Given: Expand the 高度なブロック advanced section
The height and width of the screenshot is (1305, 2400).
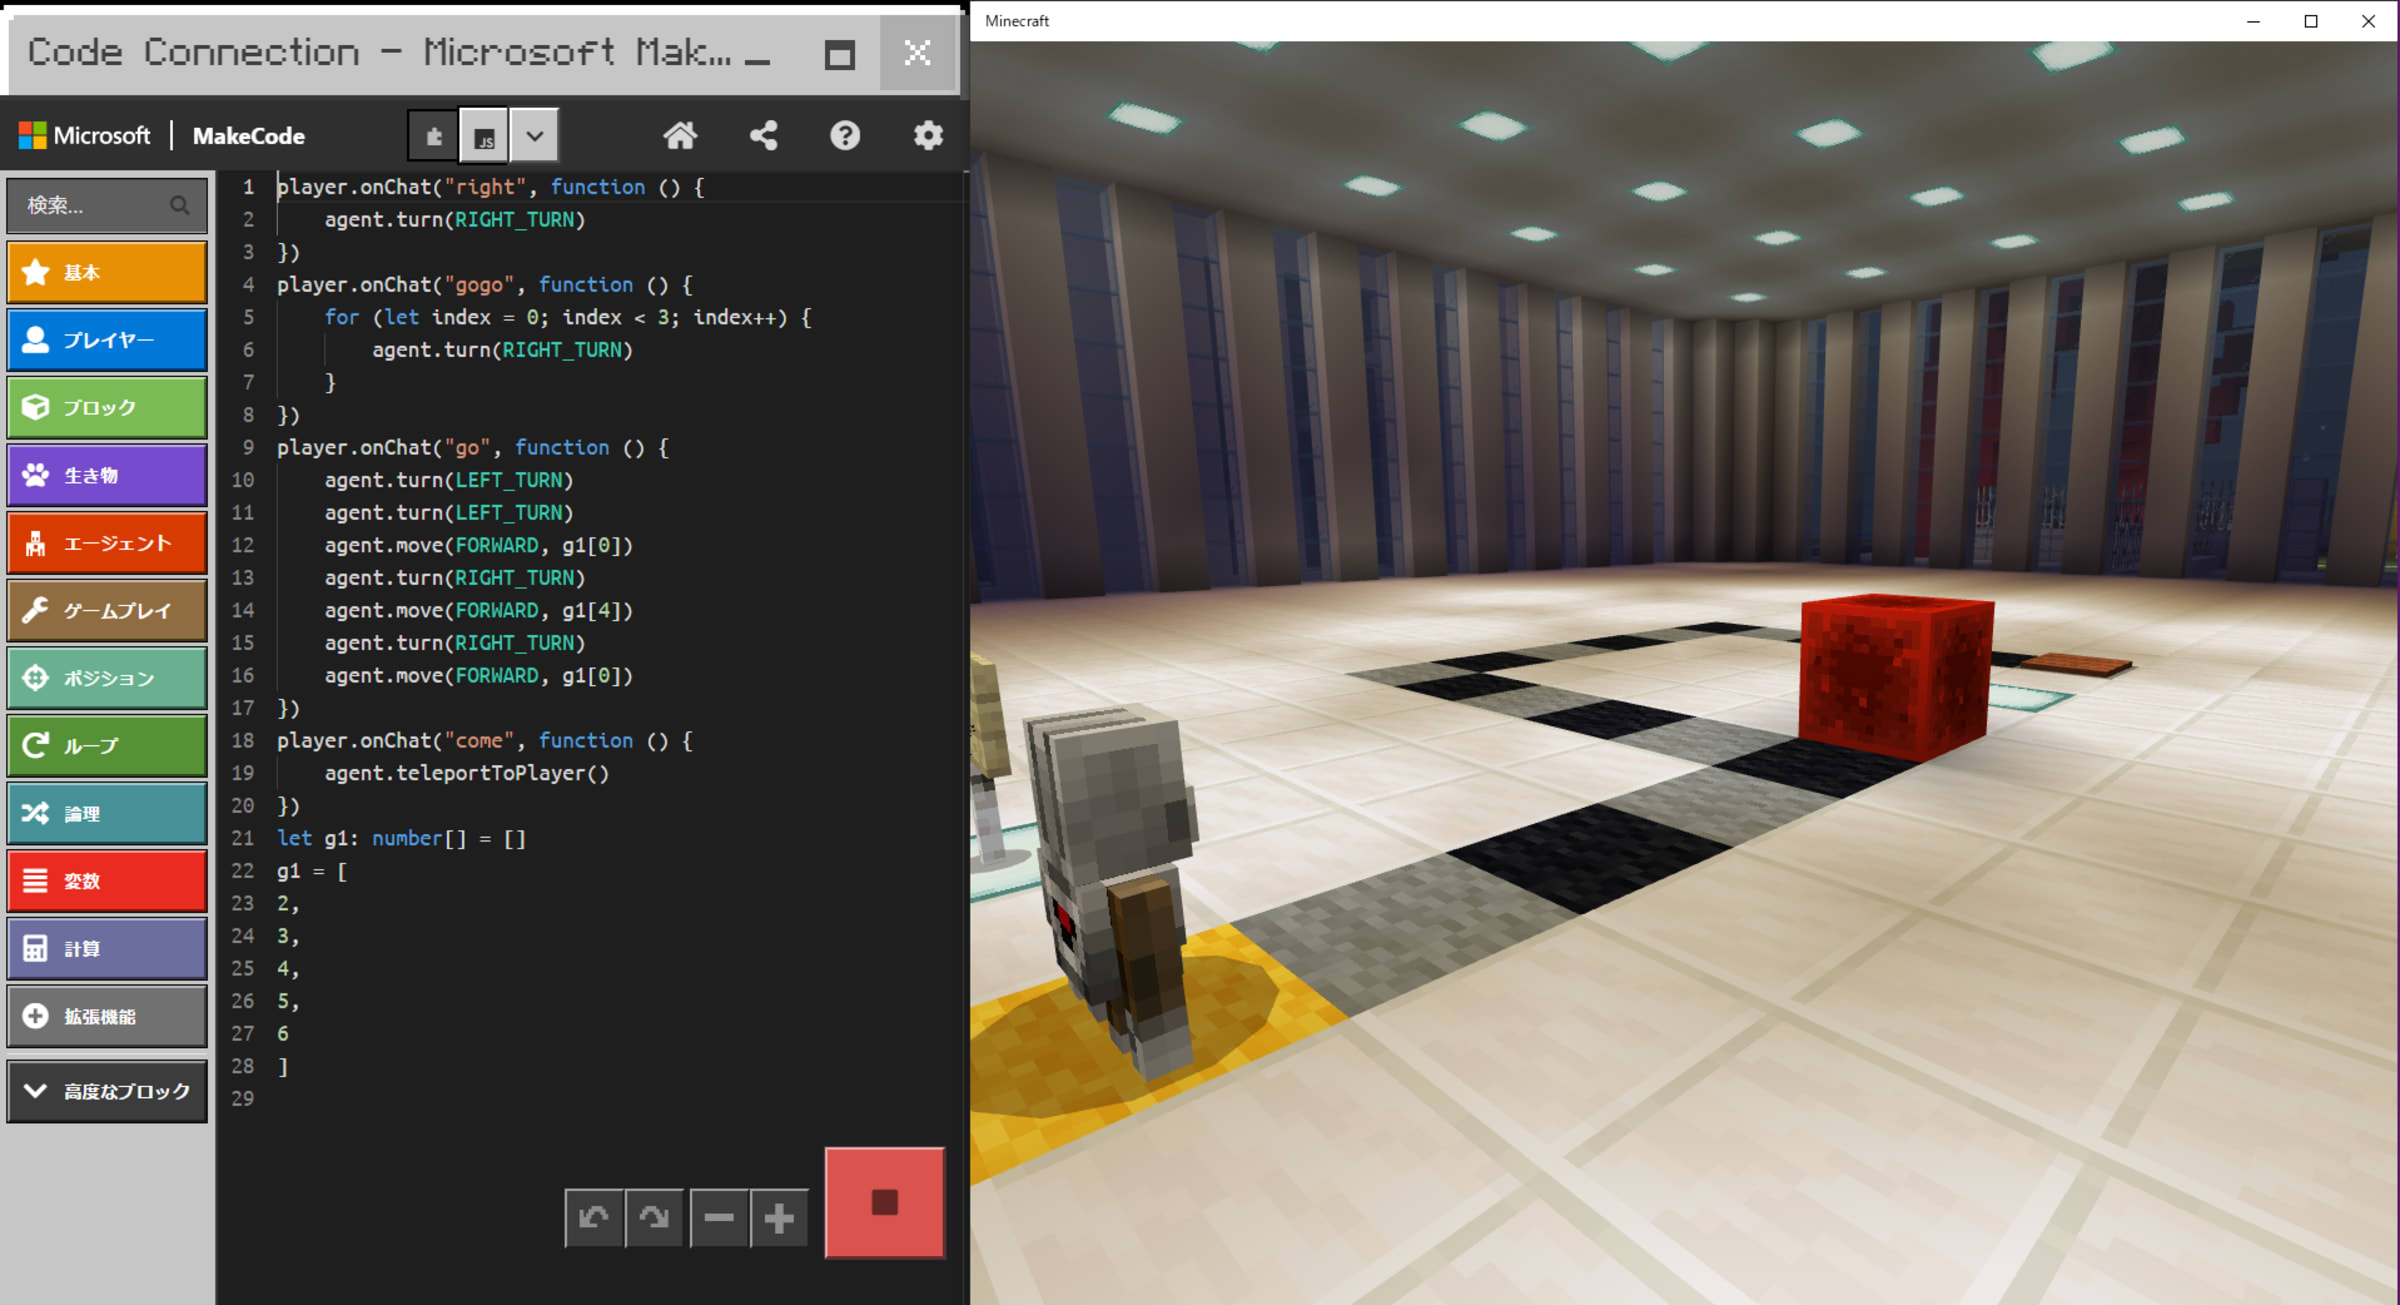Looking at the screenshot, I should [107, 1091].
